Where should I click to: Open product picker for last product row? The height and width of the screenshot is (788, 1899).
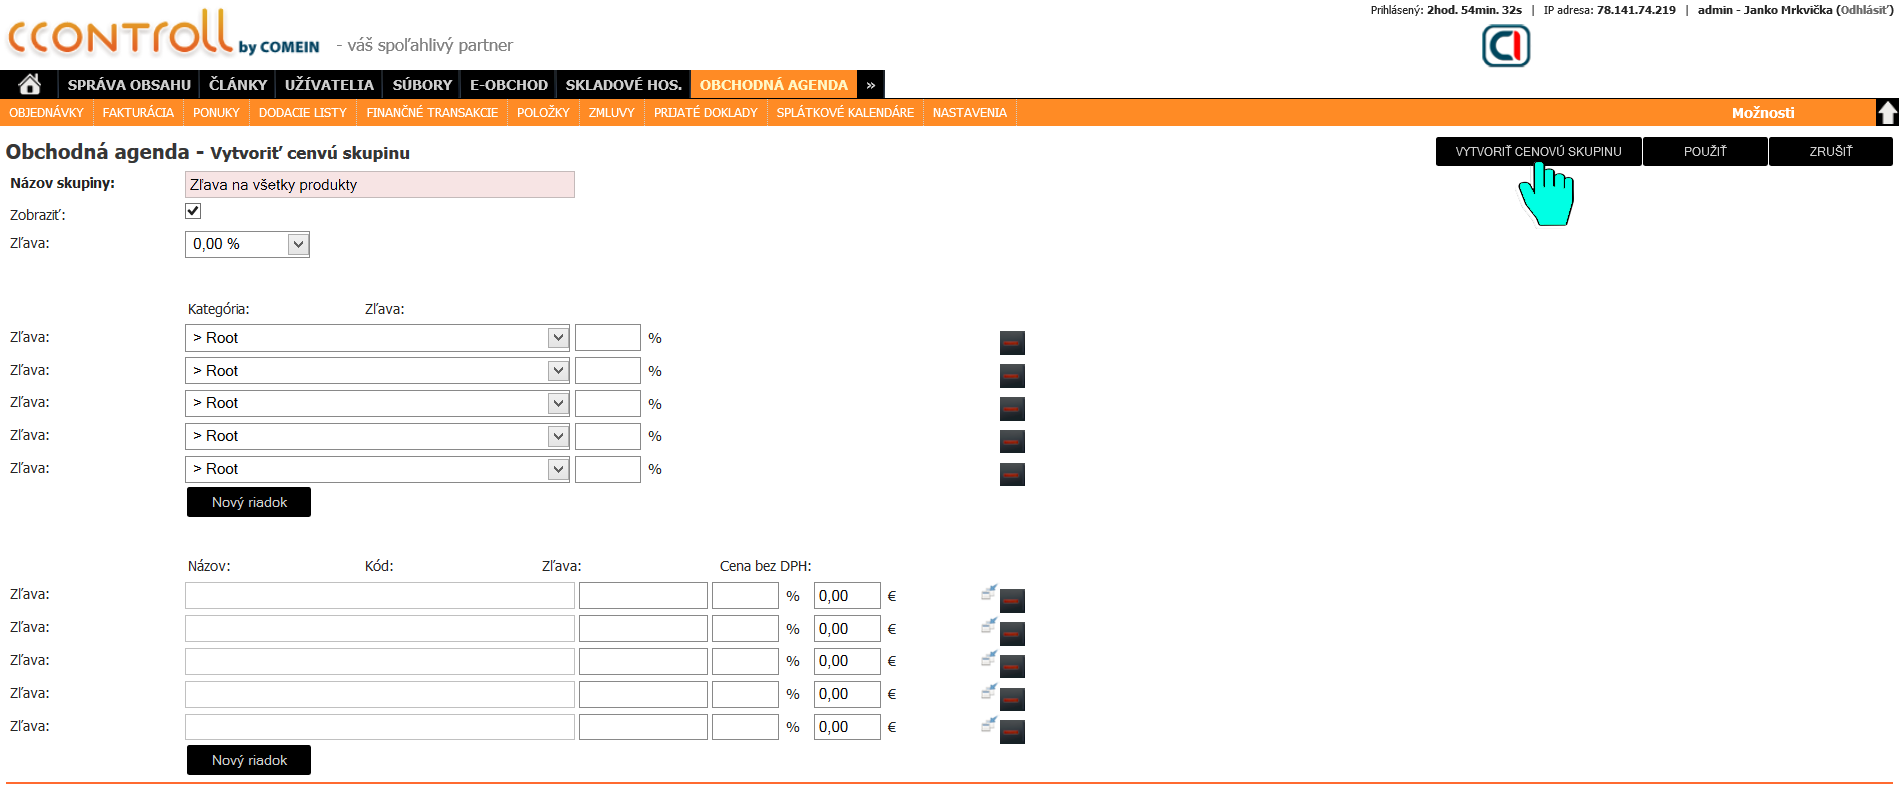pyautogui.click(x=988, y=724)
